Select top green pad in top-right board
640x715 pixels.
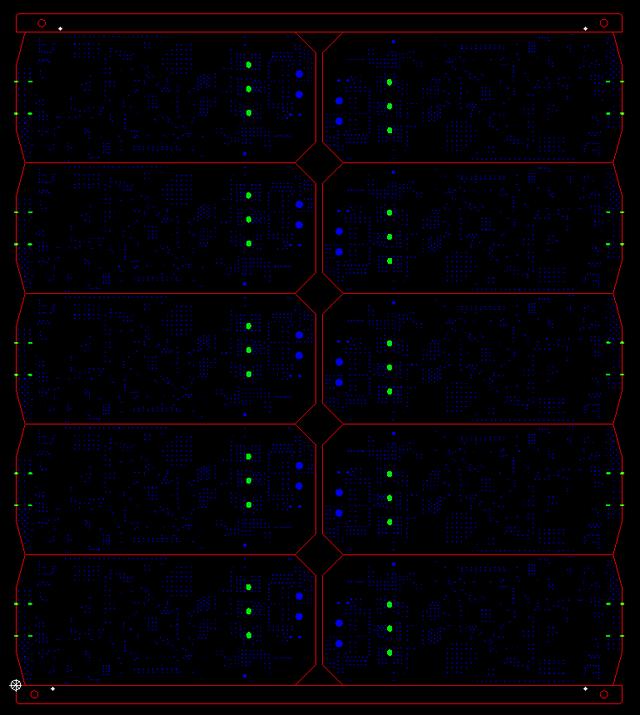point(389,82)
